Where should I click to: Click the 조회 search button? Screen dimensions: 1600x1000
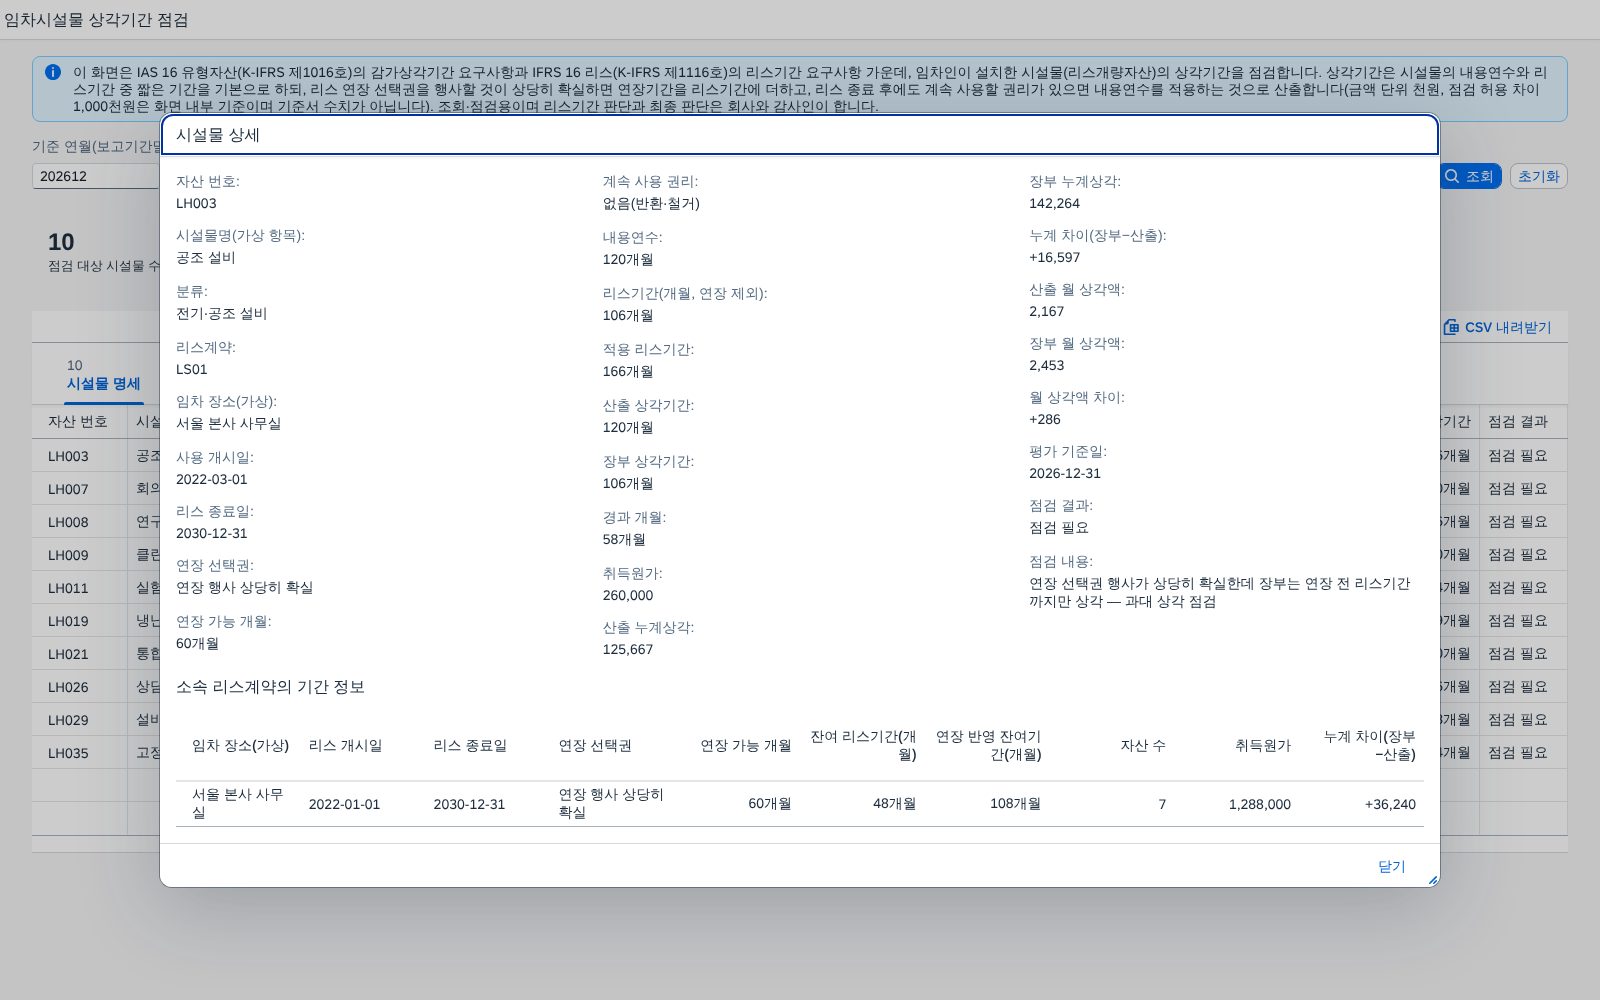click(x=1470, y=176)
